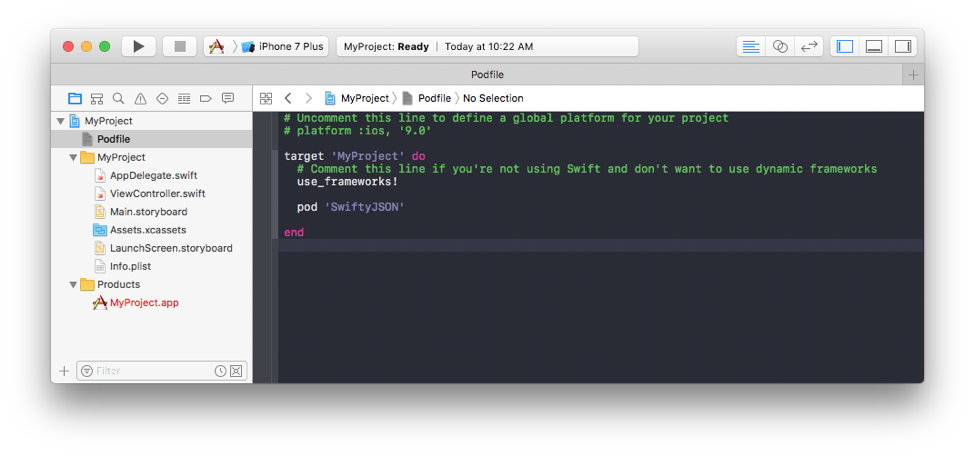Toggle the Debug area visibility

pyautogui.click(x=874, y=47)
